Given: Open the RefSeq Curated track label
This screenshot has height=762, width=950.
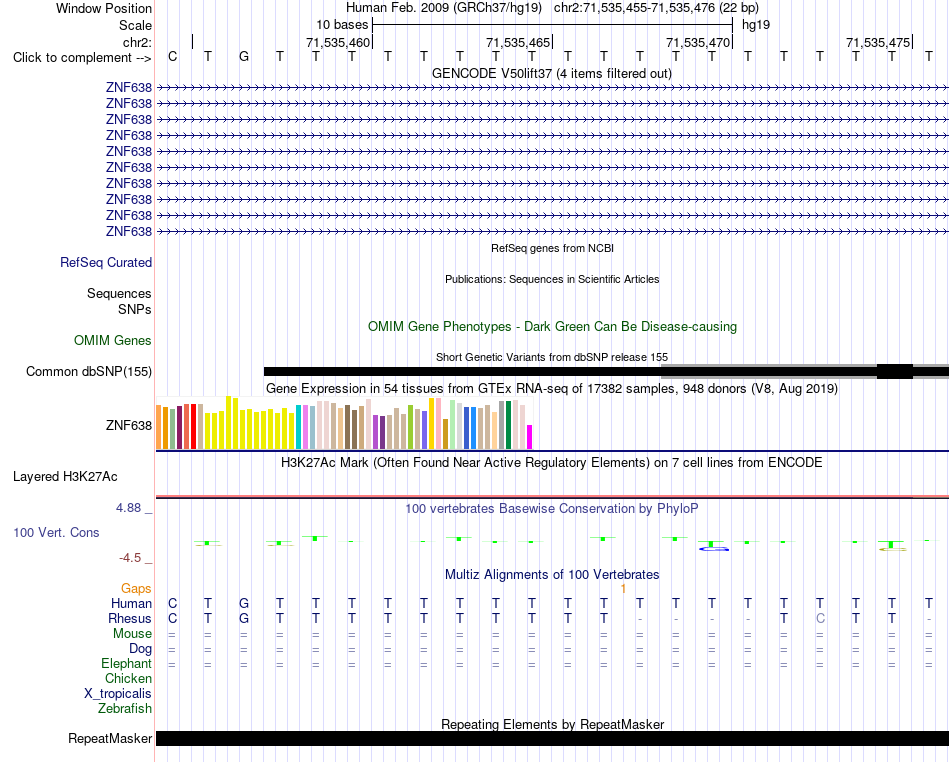Looking at the screenshot, I should [x=106, y=262].
